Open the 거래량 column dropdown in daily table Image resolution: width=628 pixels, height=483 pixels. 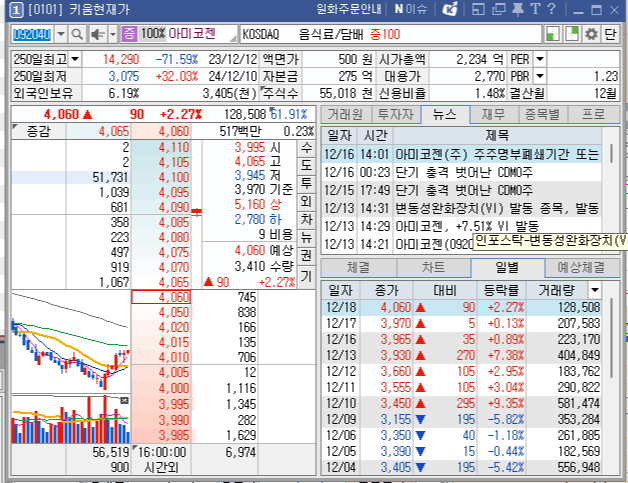tap(595, 290)
